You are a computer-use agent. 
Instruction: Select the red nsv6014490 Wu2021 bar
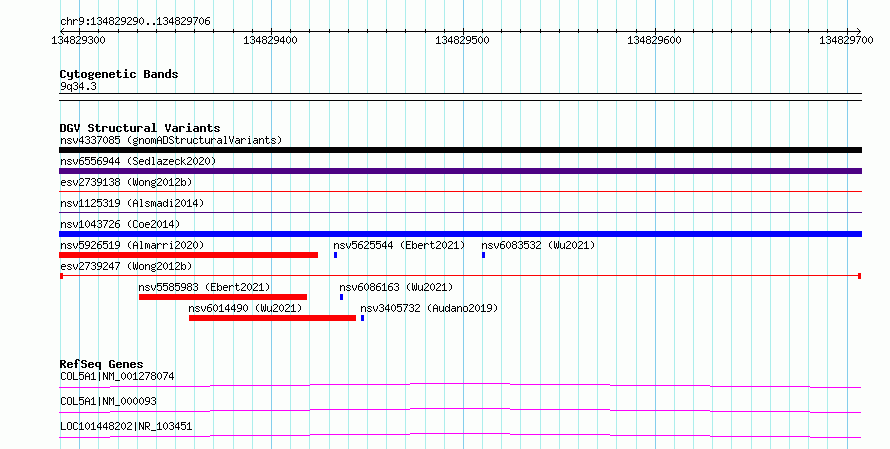[272, 318]
